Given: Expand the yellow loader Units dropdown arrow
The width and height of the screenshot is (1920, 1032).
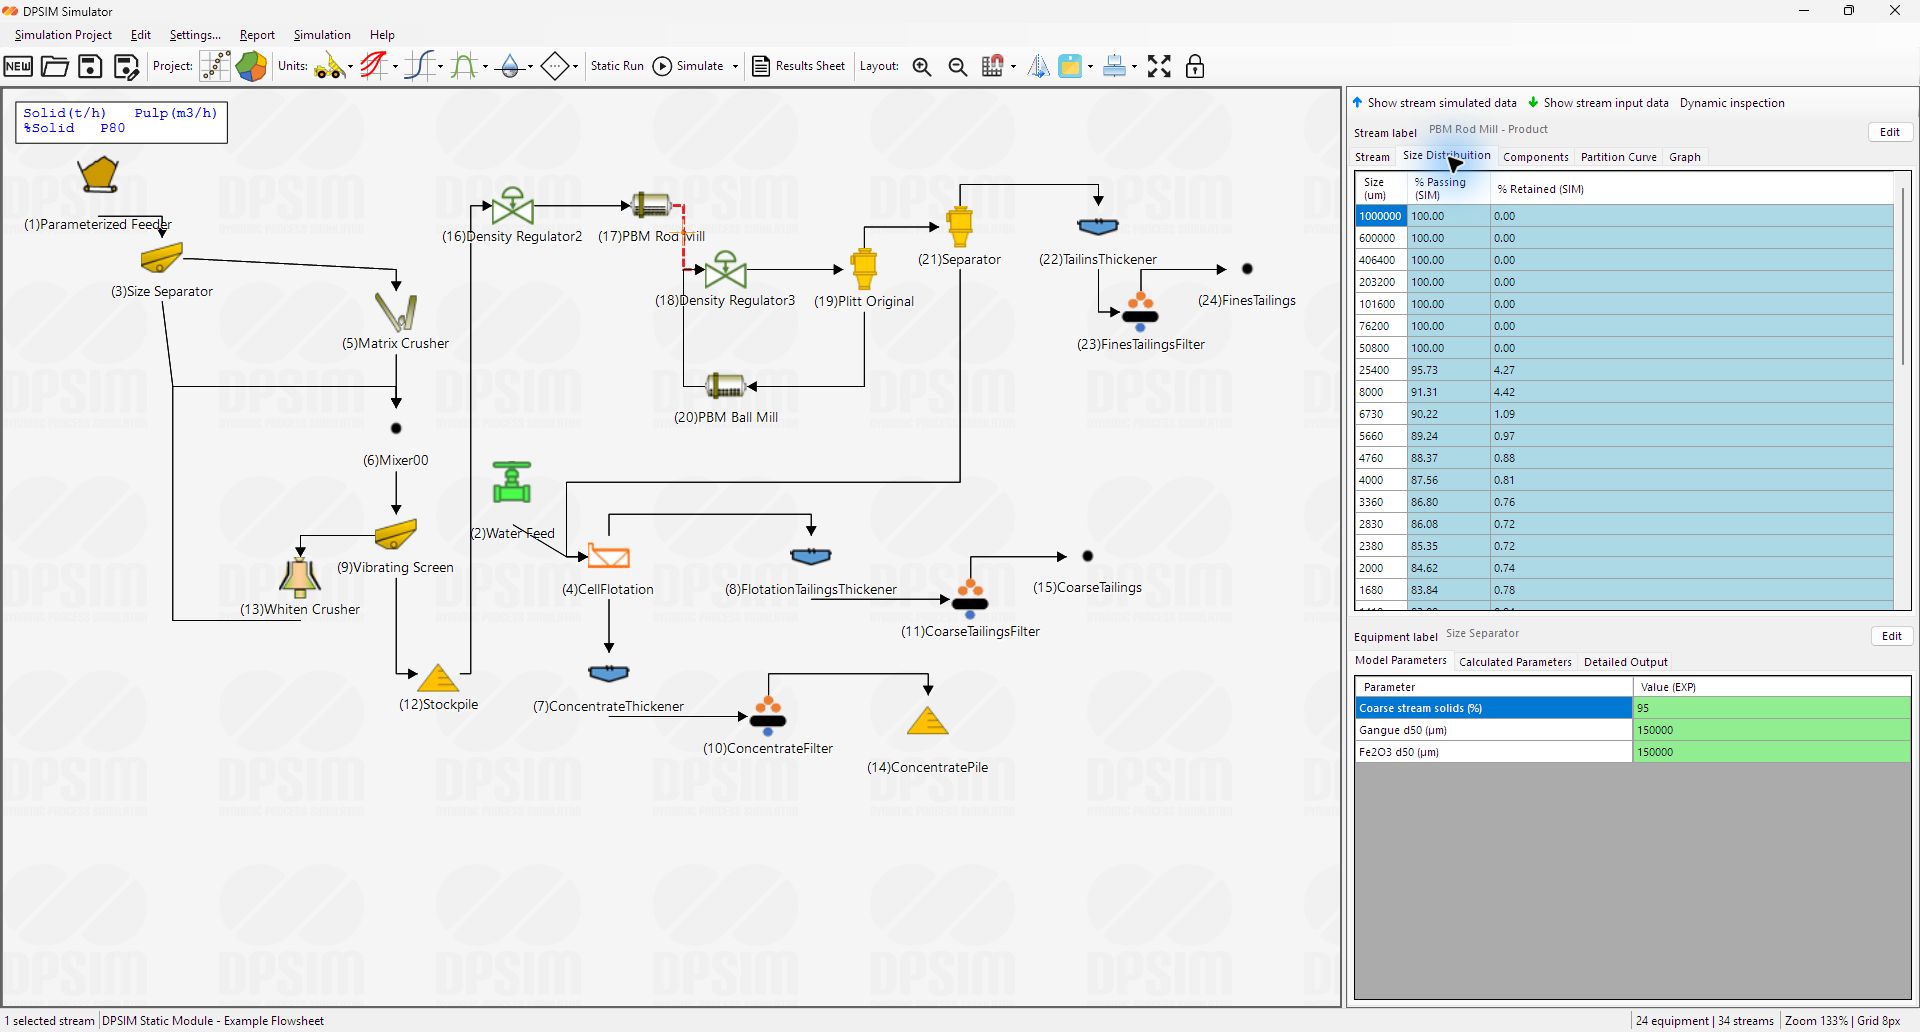Looking at the screenshot, I should 350,67.
